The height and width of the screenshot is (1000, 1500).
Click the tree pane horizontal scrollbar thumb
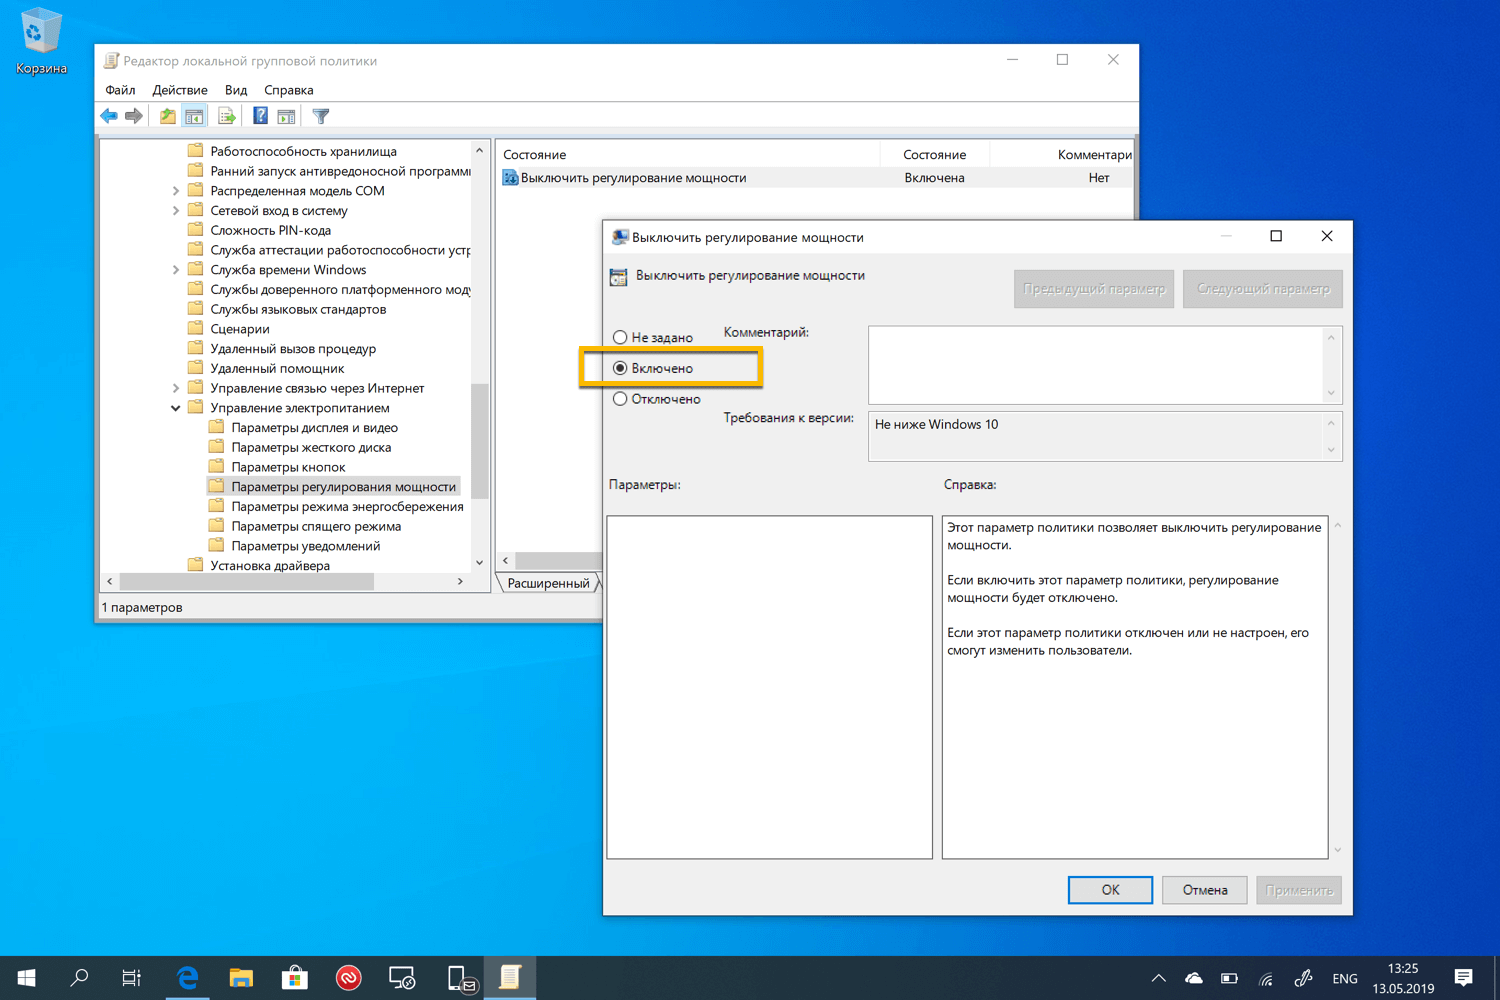click(247, 581)
